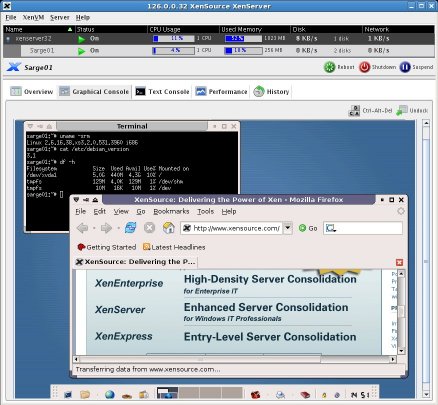The height and width of the screenshot is (405, 438).
Task: Open Firefox window menu triangle
Action: click(x=76, y=200)
